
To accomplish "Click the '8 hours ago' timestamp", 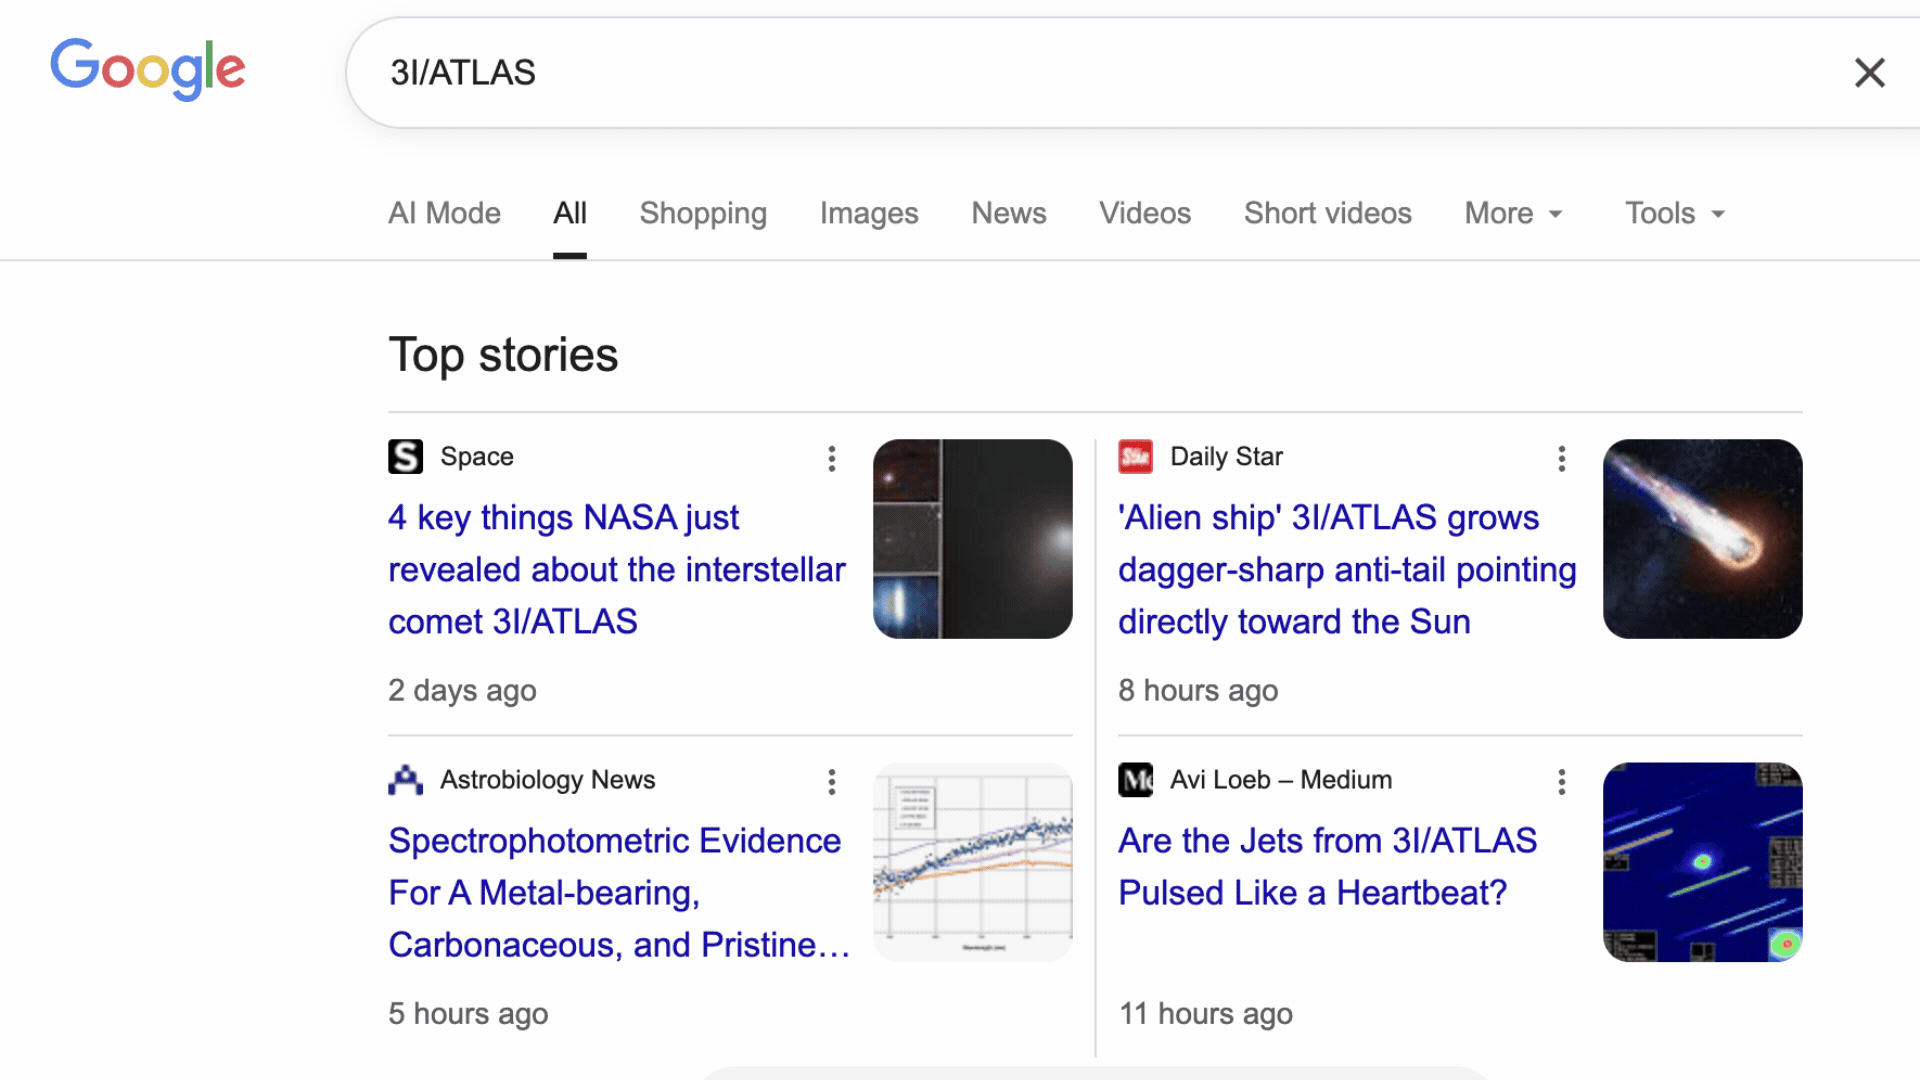I will point(1198,690).
